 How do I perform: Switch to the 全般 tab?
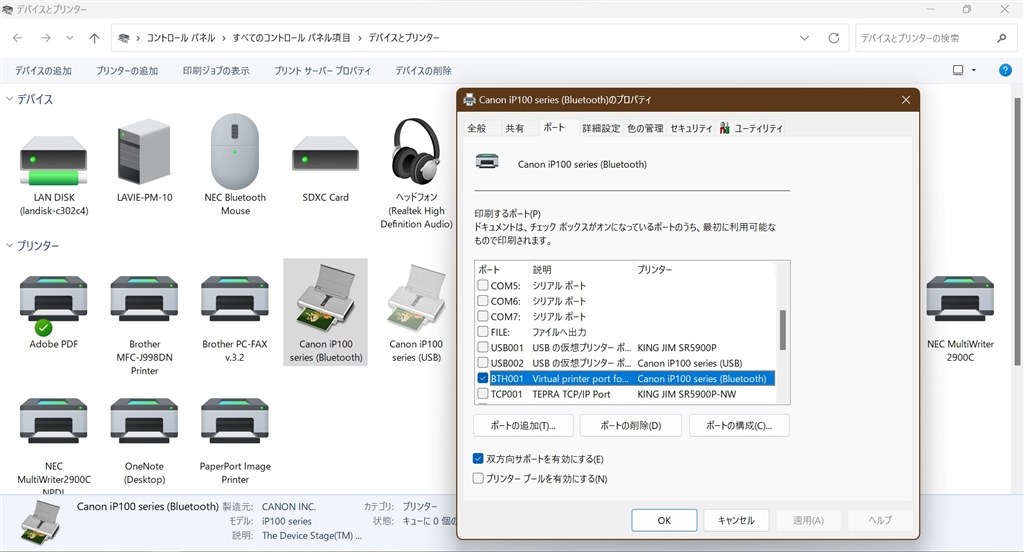477,128
